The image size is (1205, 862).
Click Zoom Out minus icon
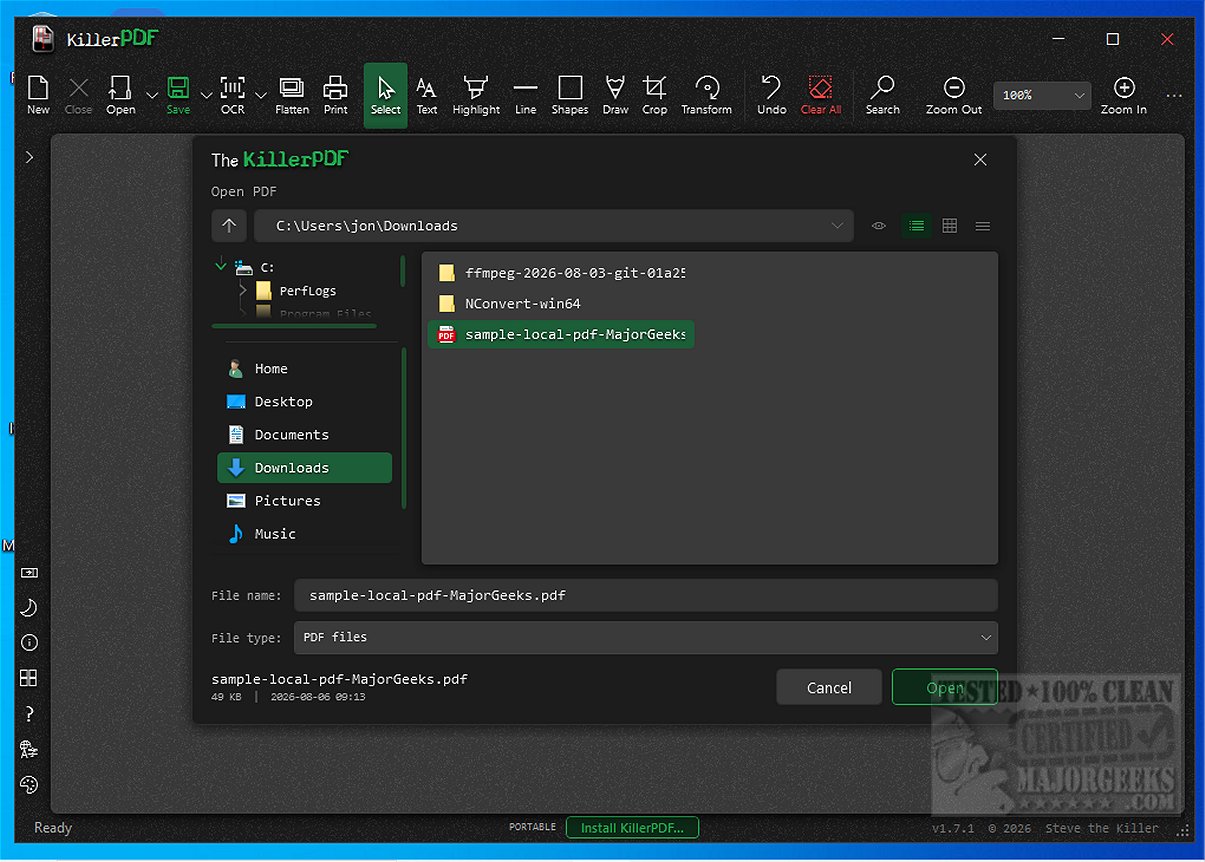(954, 95)
